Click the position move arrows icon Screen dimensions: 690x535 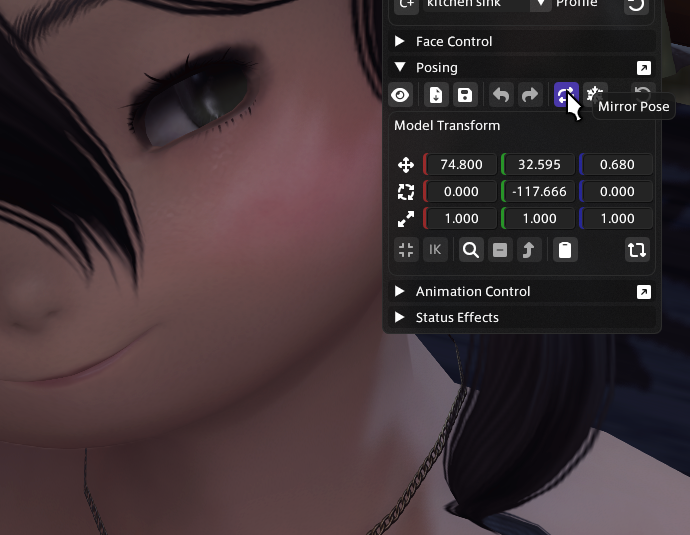pyautogui.click(x=406, y=165)
